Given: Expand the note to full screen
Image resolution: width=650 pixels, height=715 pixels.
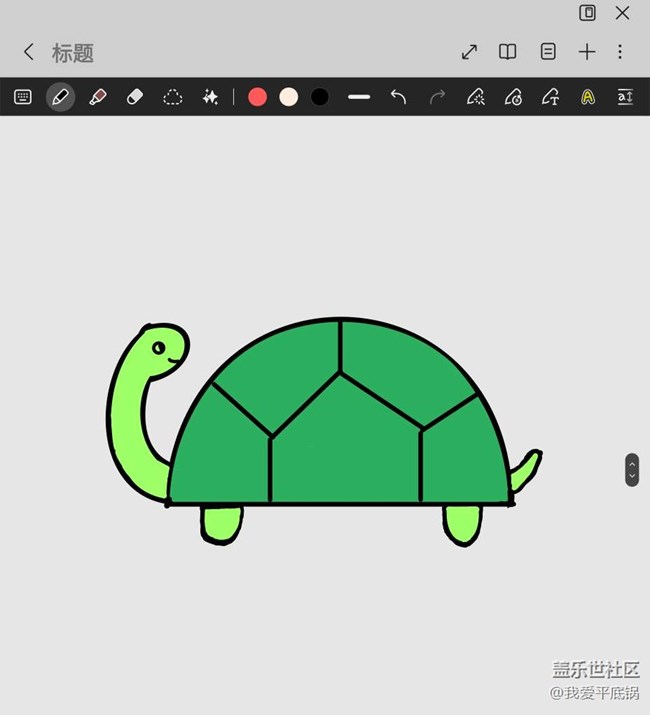Looking at the screenshot, I should (x=469, y=52).
